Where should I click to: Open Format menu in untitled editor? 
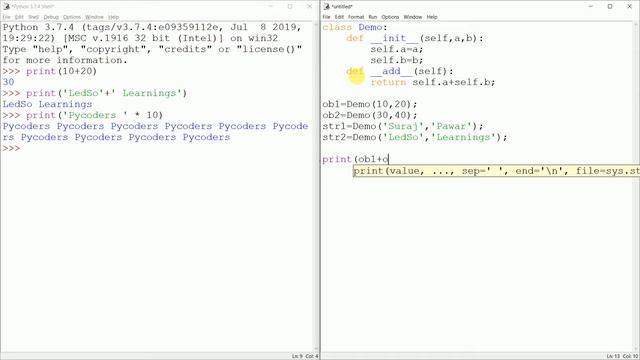pyautogui.click(x=356, y=17)
